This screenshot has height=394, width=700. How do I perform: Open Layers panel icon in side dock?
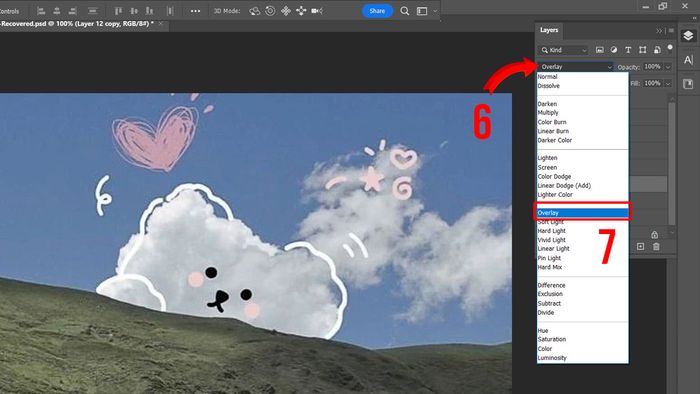click(688, 36)
